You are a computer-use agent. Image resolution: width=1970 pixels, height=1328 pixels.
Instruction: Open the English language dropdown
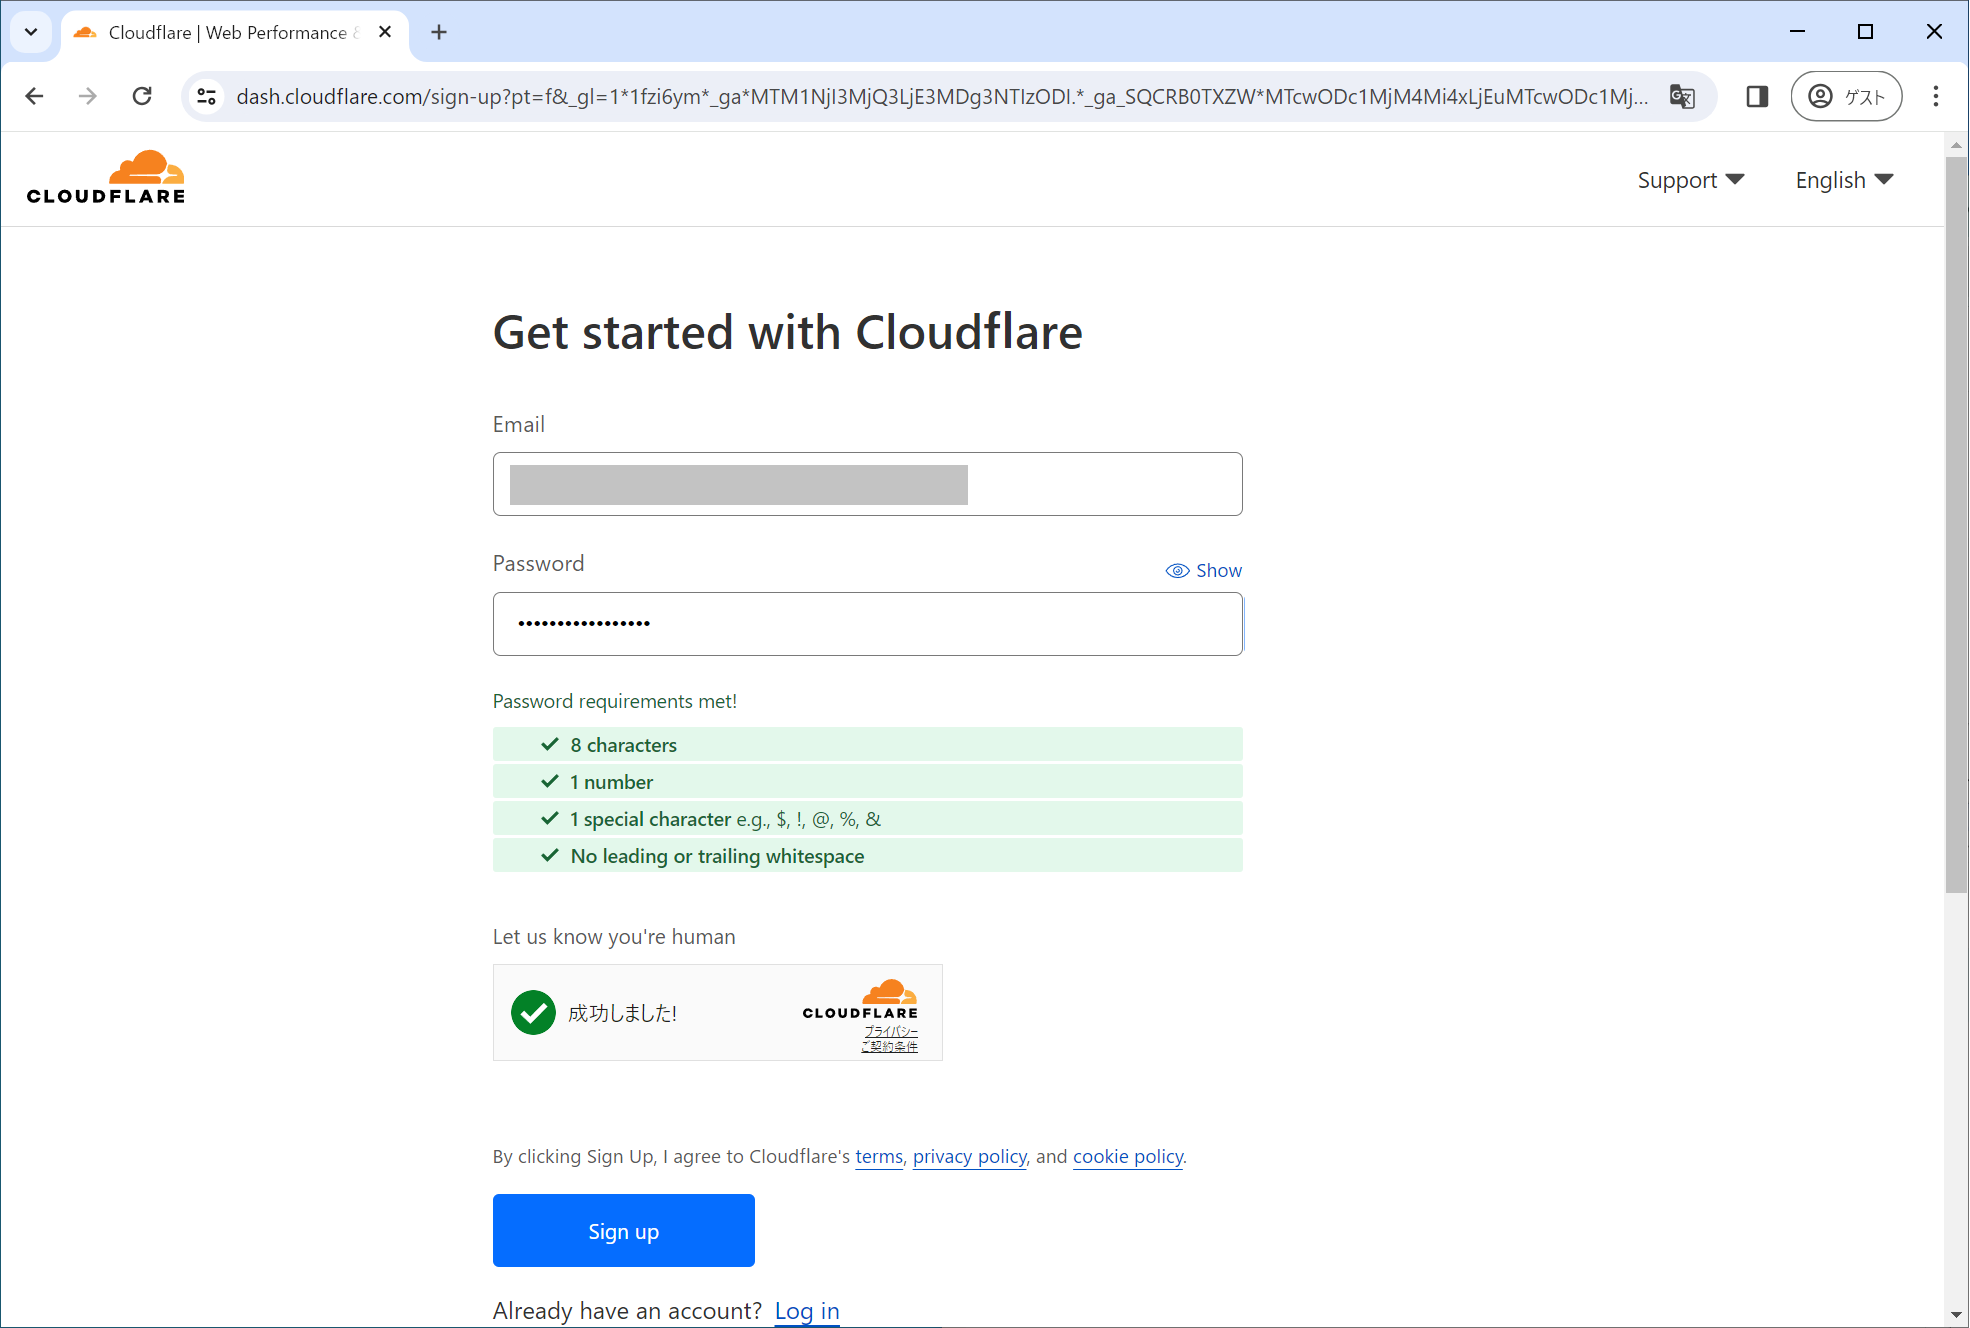coord(1843,179)
